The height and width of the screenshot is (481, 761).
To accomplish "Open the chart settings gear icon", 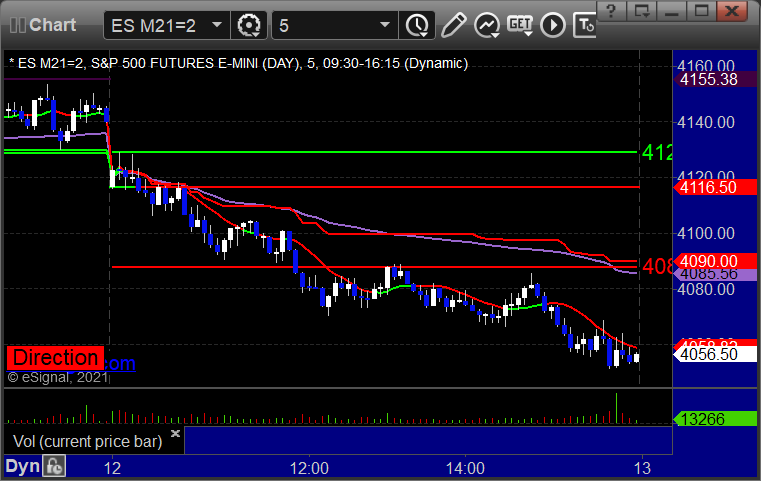I will click(x=248, y=25).
